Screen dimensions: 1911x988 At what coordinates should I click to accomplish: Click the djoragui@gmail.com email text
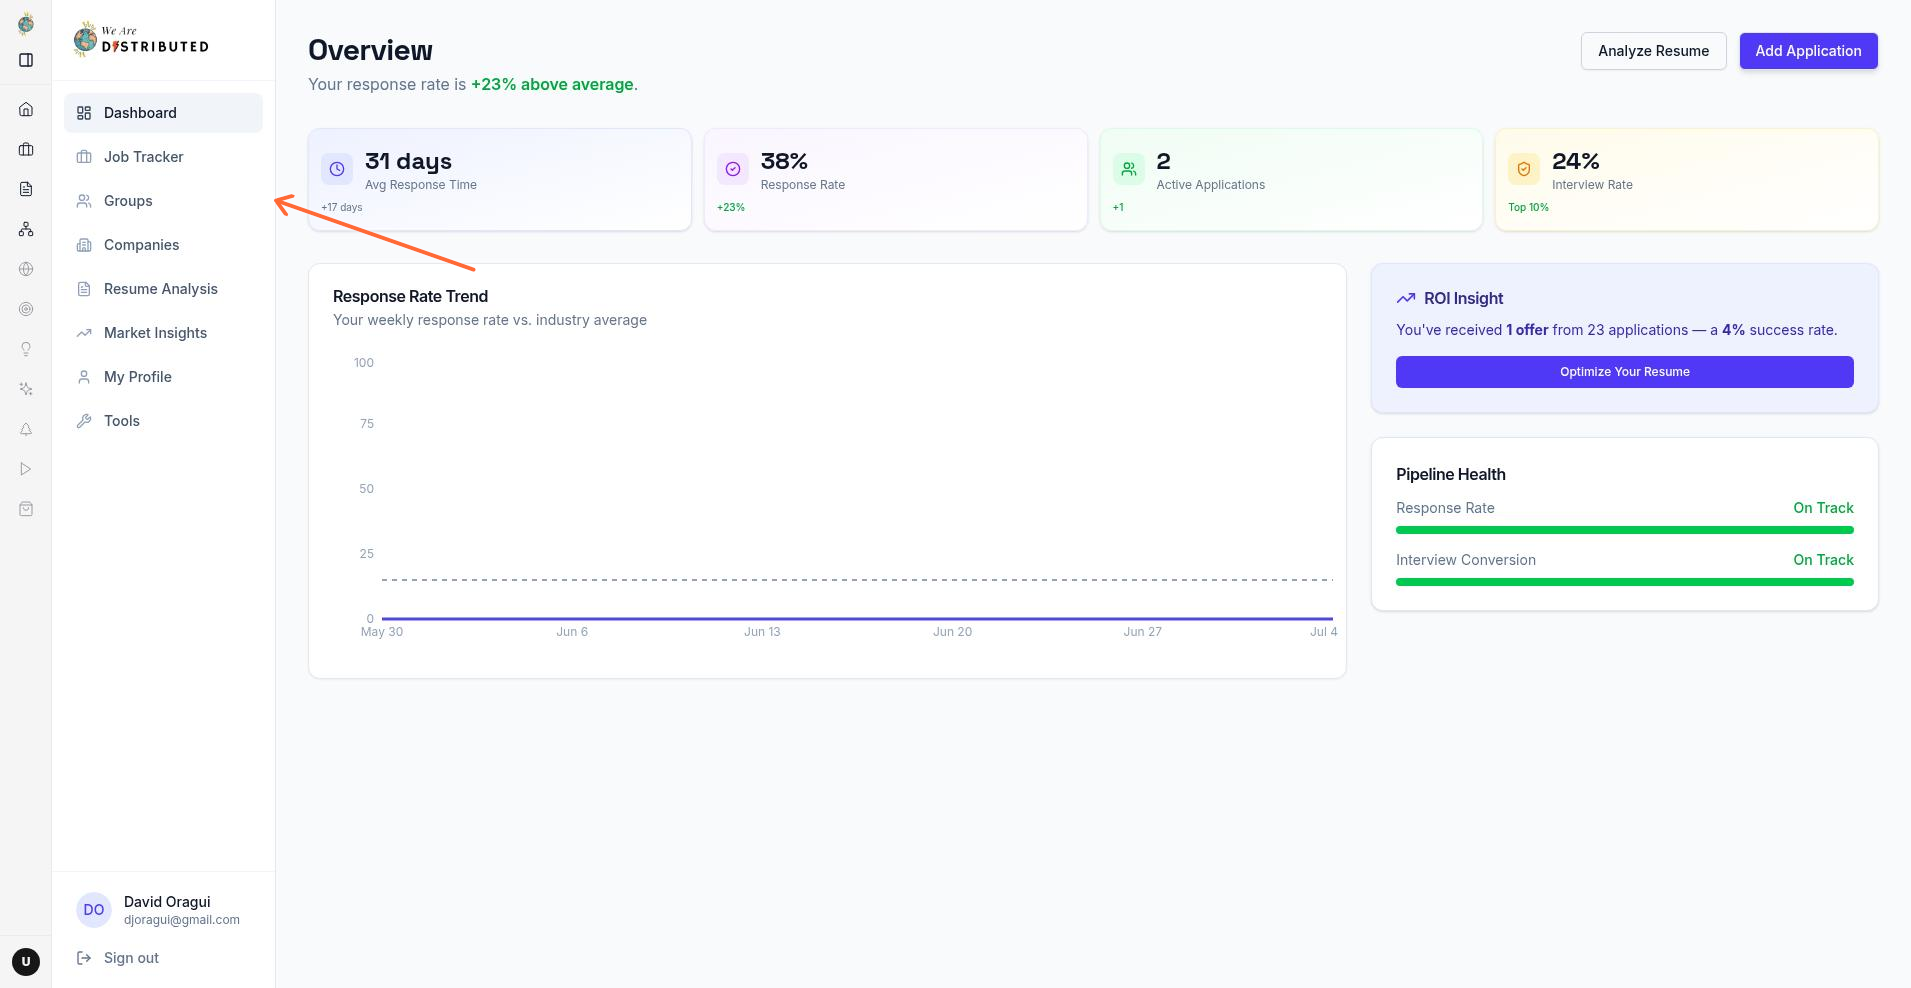182,920
